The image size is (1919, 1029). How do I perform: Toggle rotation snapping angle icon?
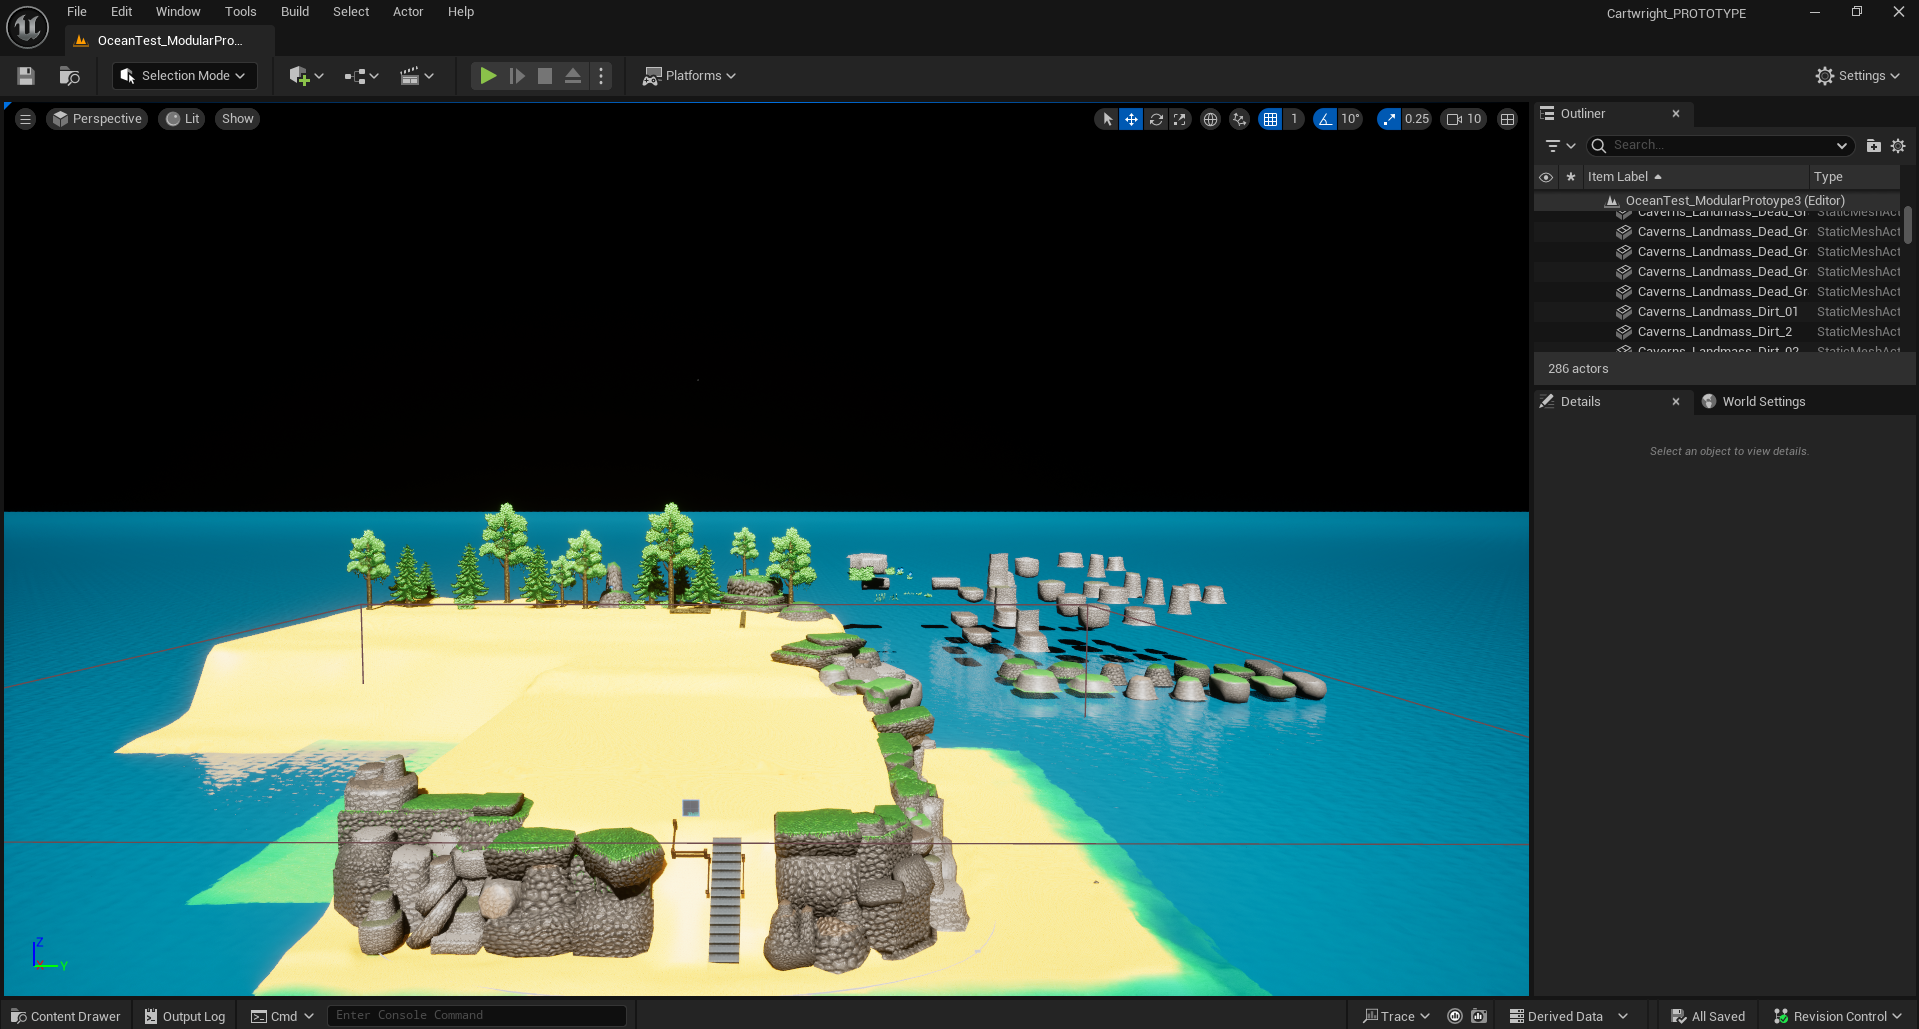[x=1325, y=119]
